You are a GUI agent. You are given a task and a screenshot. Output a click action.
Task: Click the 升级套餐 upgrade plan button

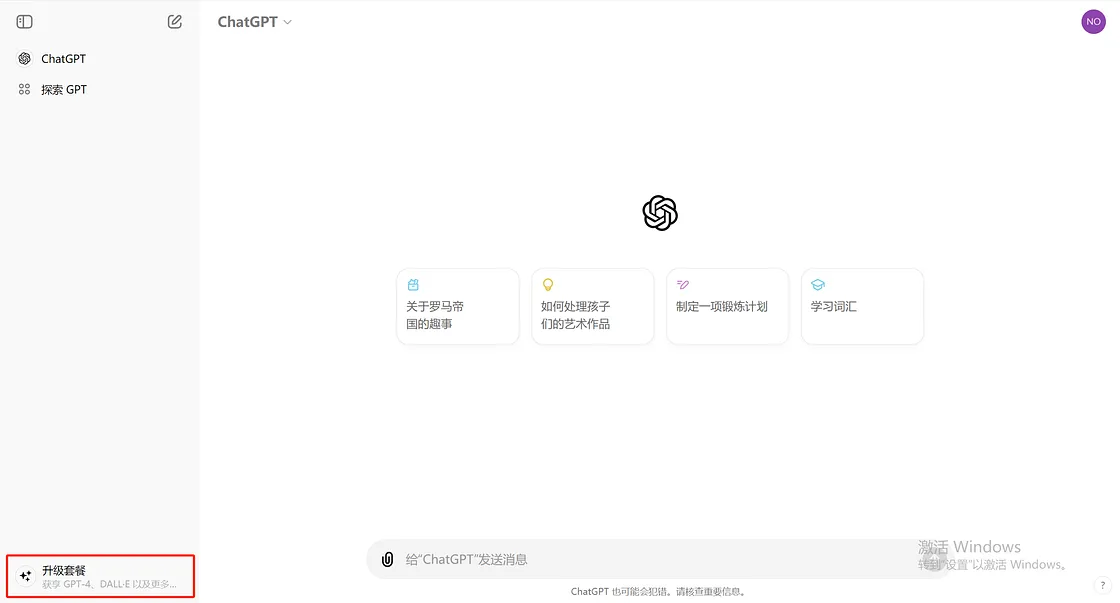[x=100, y=576]
